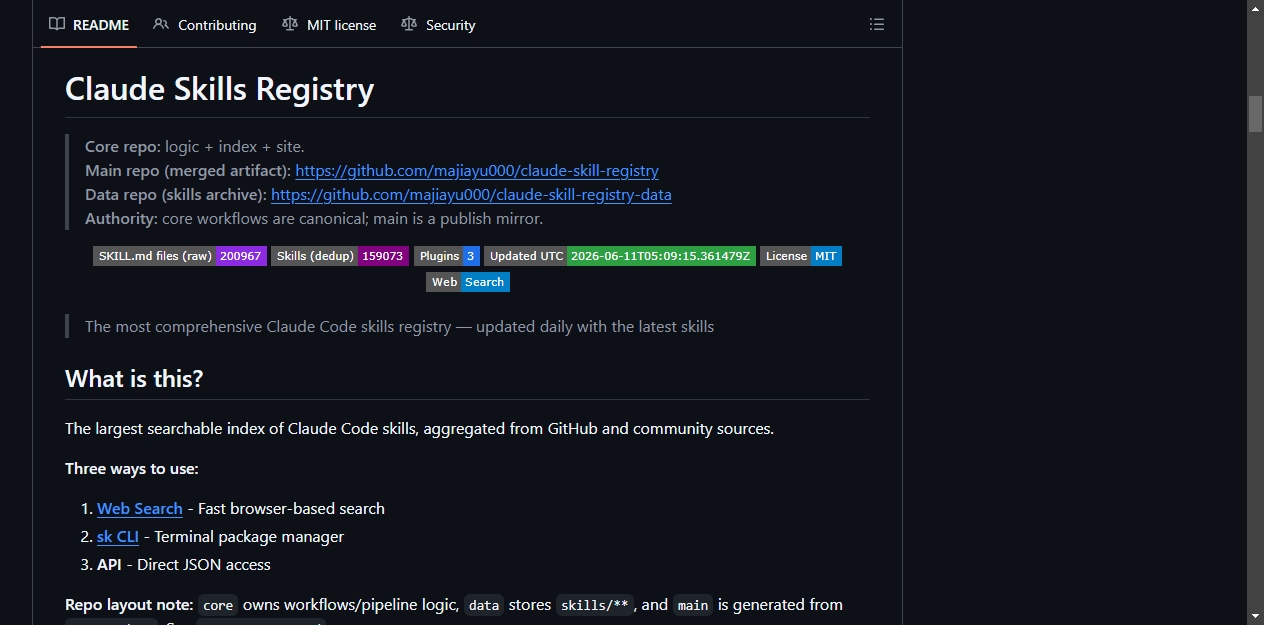Screen dimensions: 1264x625
Task: Click the SKILL.md files (raw) 200967 badge
Action: tap(180, 256)
